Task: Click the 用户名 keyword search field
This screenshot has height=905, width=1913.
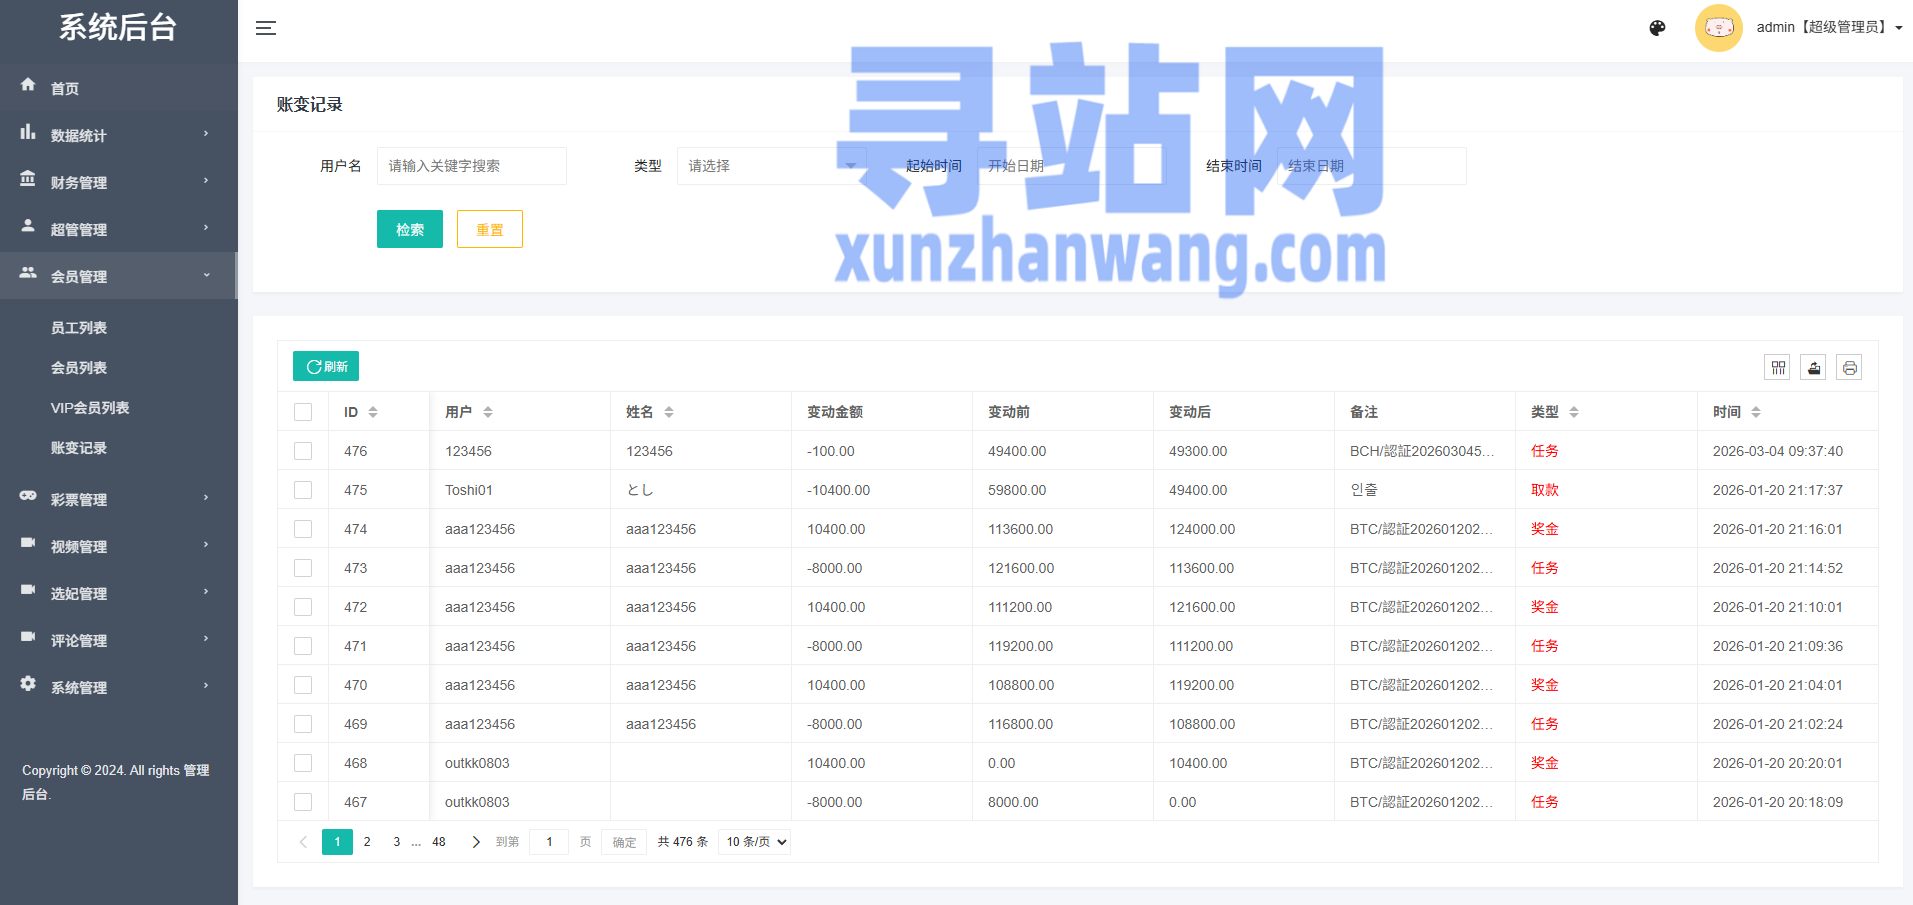Action: tap(471, 166)
